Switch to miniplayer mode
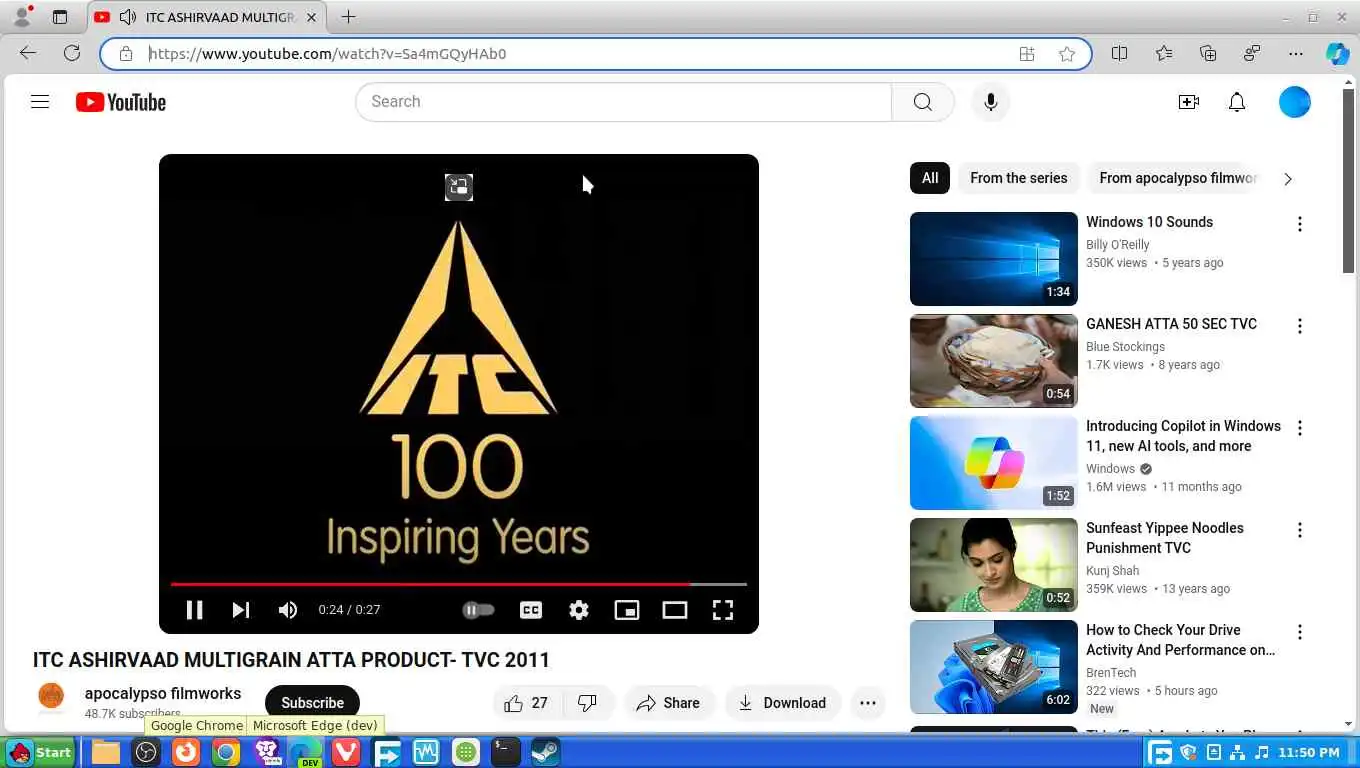This screenshot has width=1360, height=768. pos(627,610)
